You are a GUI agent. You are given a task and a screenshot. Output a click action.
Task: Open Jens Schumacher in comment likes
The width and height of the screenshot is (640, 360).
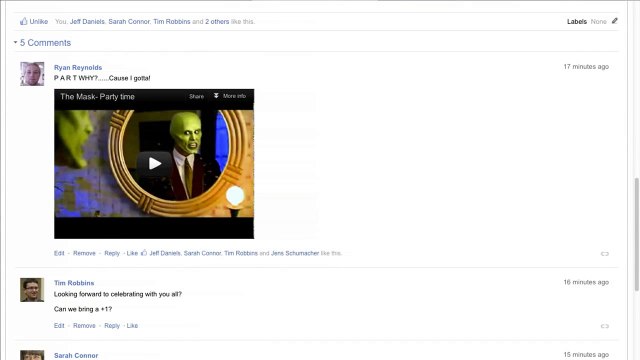coord(295,253)
